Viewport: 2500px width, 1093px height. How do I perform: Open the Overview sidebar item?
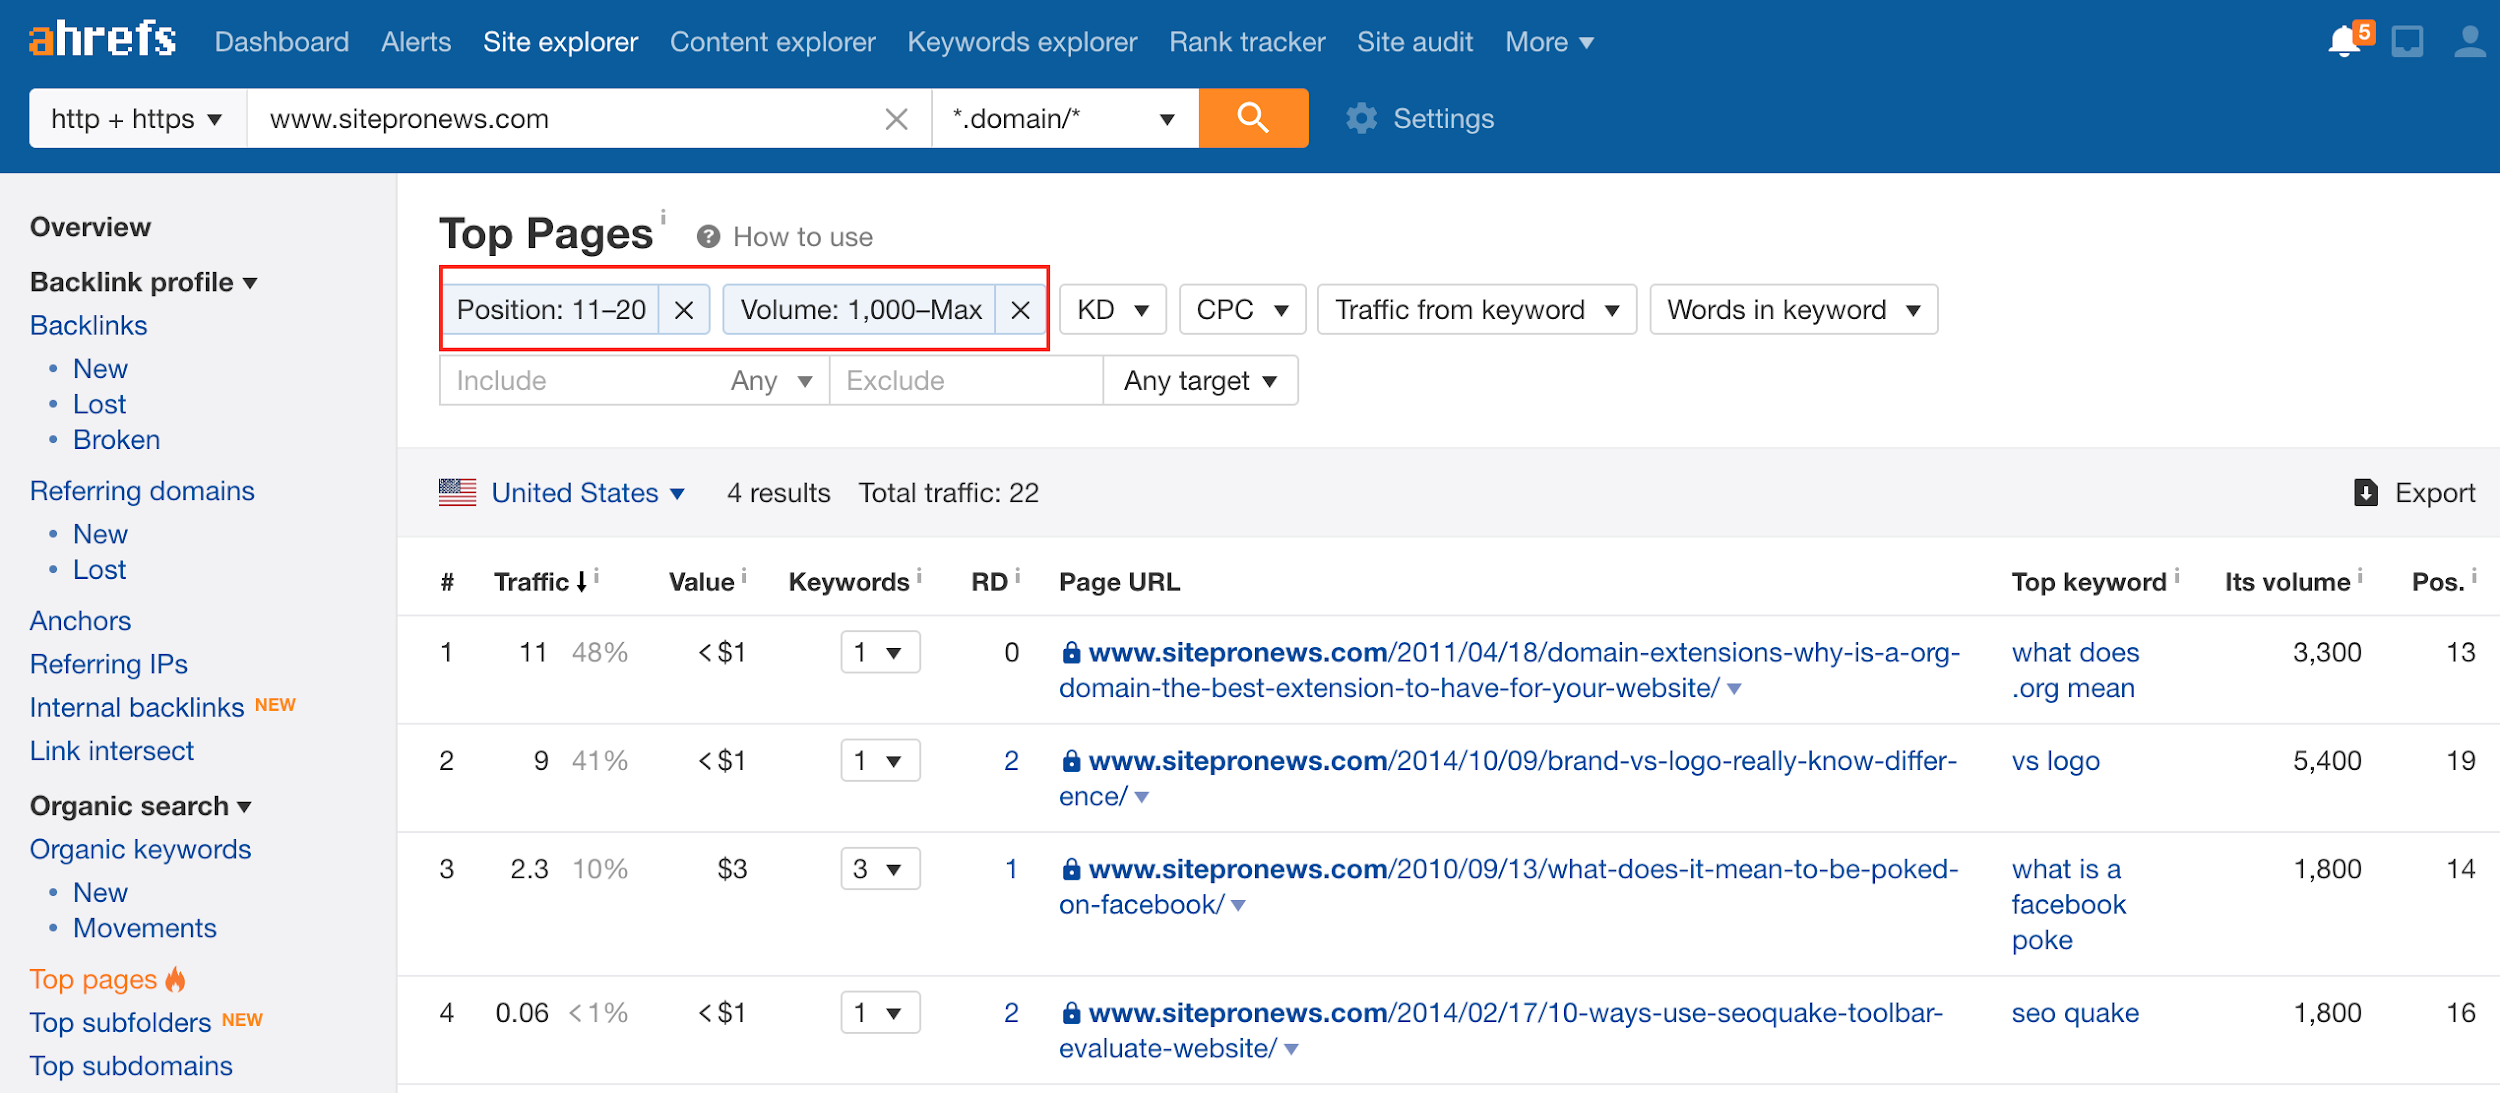(90, 227)
